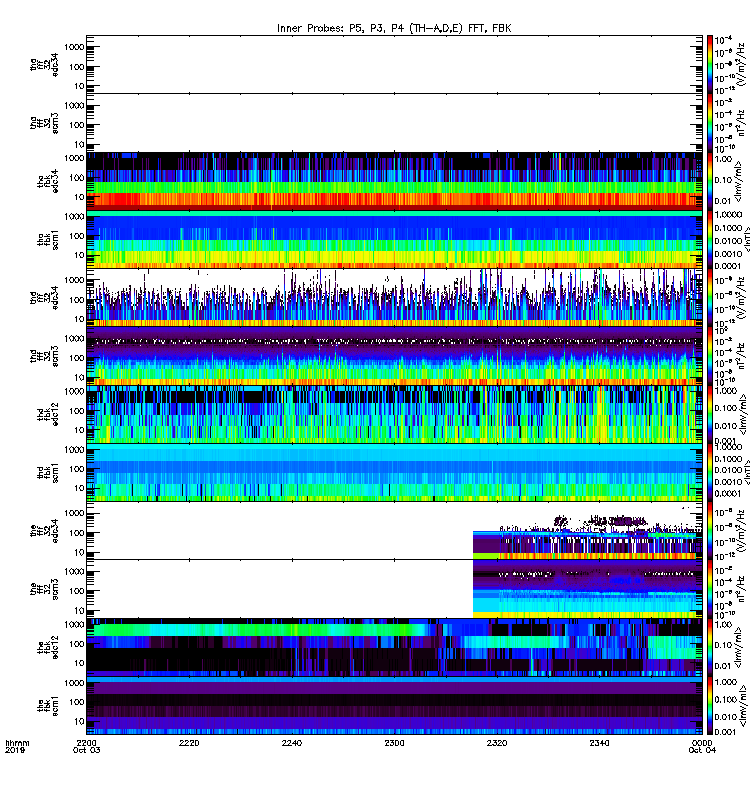Click the the fbk scm1 spectrogram panel
This screenshot has height=800, width=750.
pos(394,706)
